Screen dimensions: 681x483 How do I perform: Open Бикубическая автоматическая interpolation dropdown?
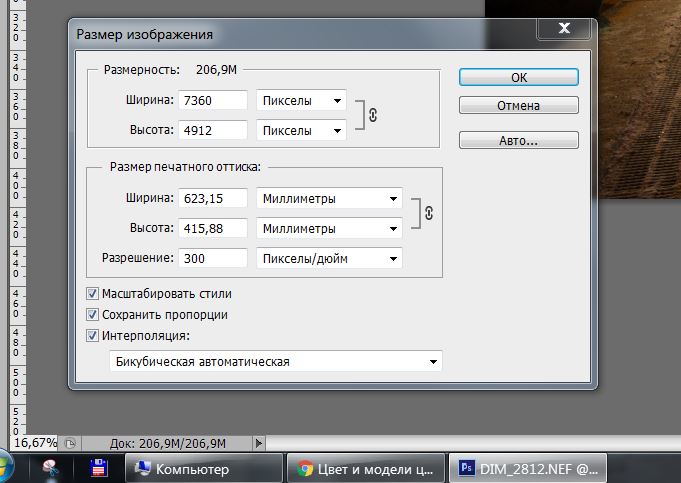276,361
